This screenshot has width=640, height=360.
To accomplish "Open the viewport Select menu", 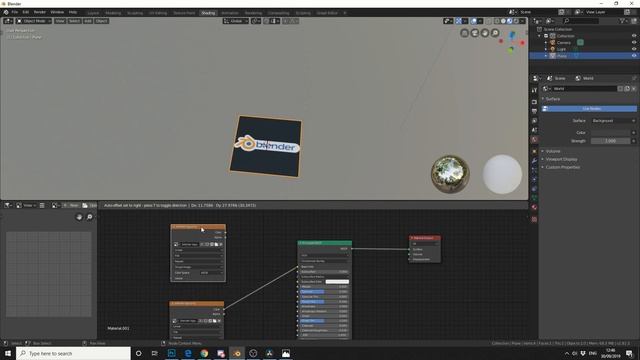I will coord(74,21).
